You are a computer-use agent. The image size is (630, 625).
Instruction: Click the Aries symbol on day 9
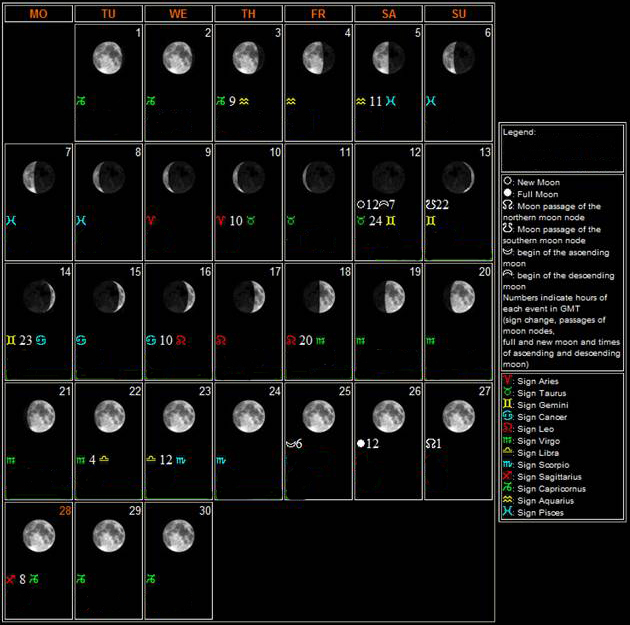[x=151, y=221]
